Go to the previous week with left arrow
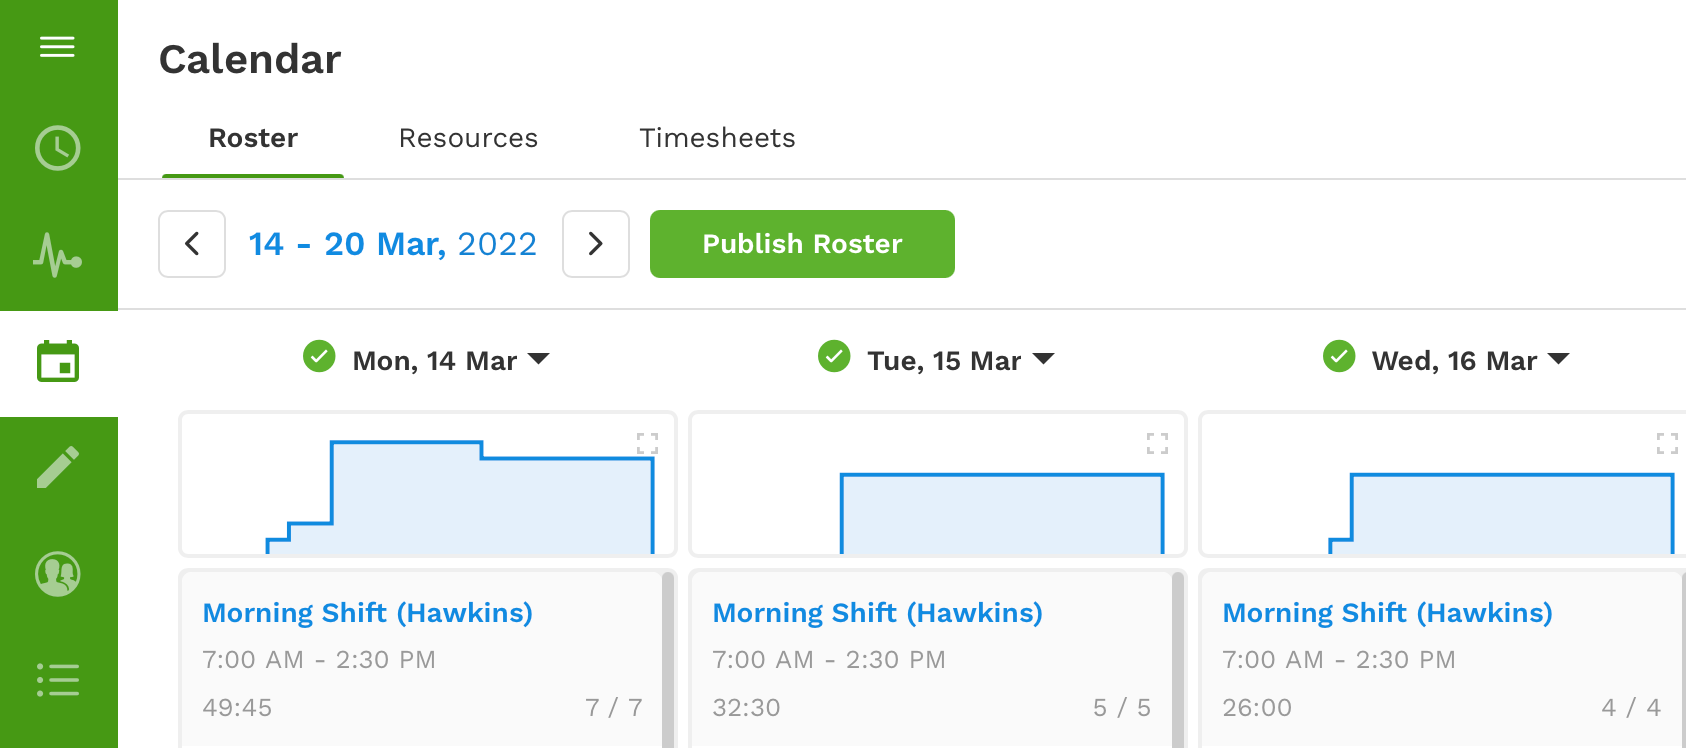 tap(192, 244)
